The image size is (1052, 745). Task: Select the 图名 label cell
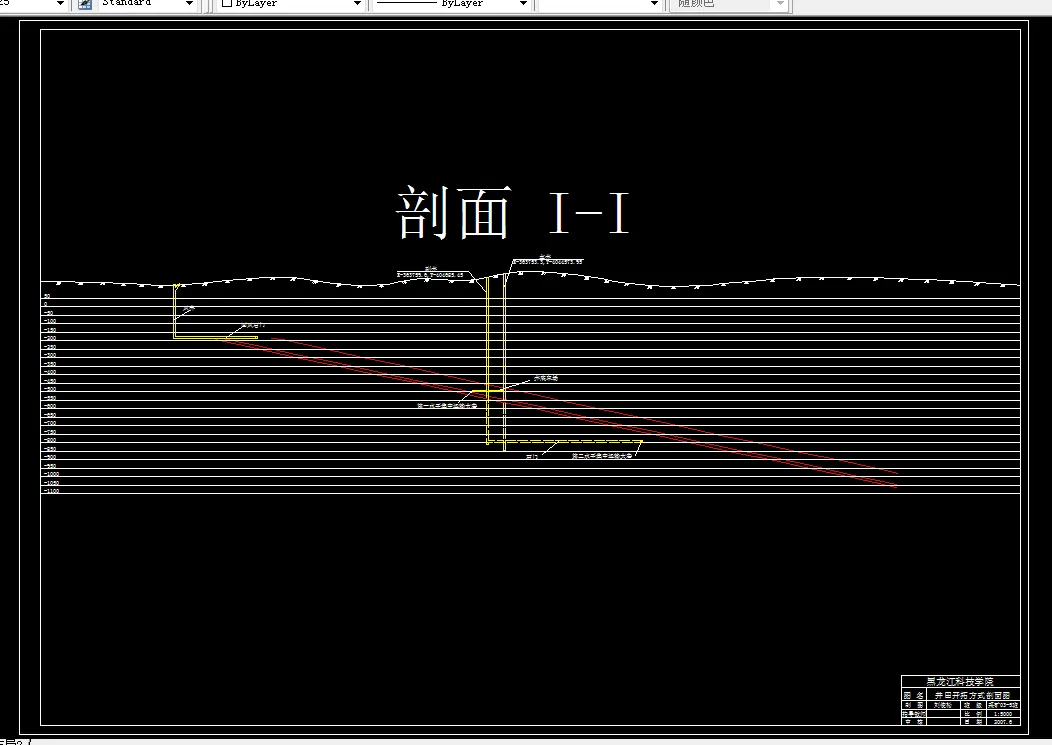[914, 695]
